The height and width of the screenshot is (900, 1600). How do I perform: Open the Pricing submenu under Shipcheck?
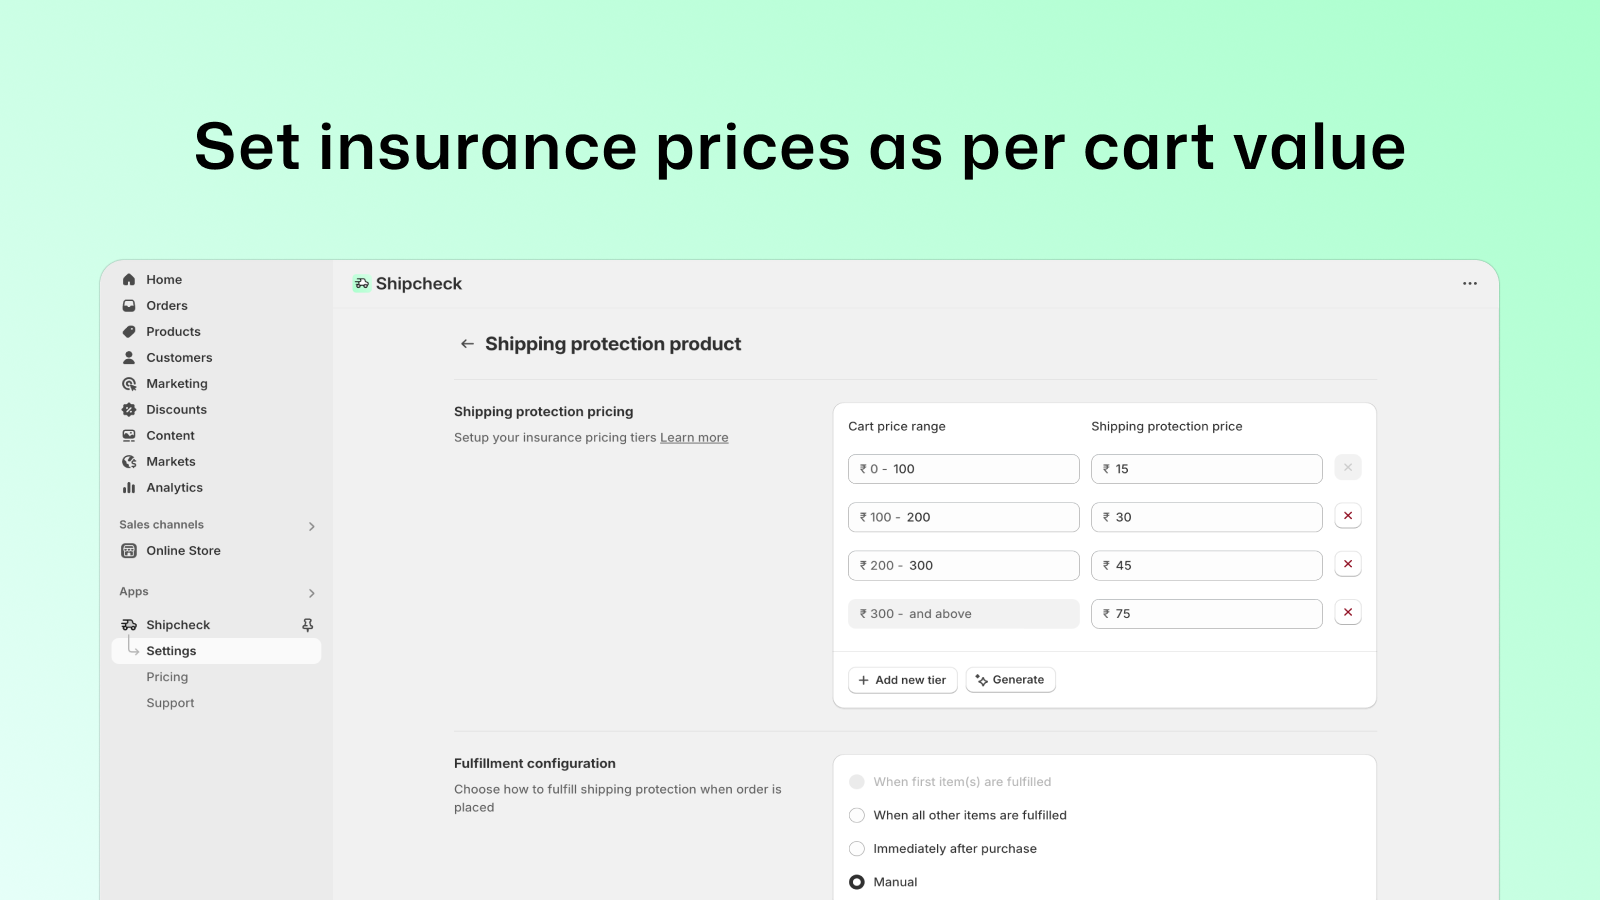click(x=167, y=677)
